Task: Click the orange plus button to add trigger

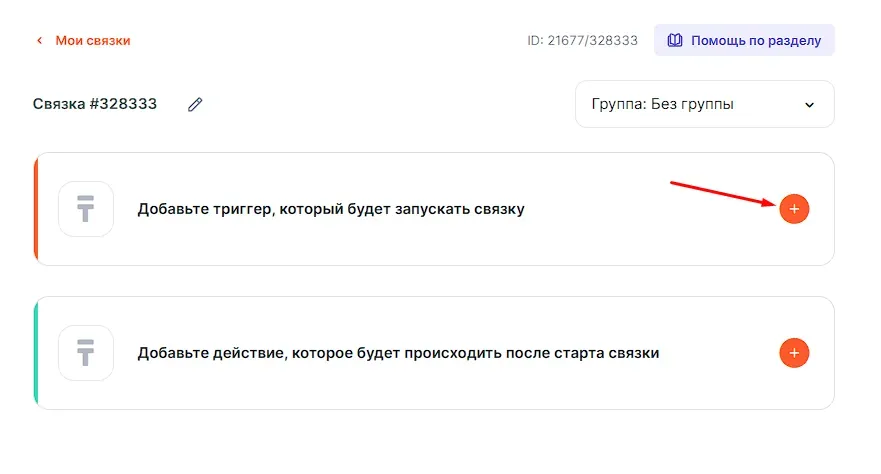Action: 794,209
